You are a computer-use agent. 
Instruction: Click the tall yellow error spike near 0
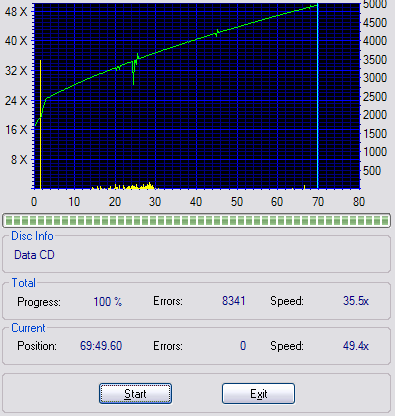pos(40,125)
